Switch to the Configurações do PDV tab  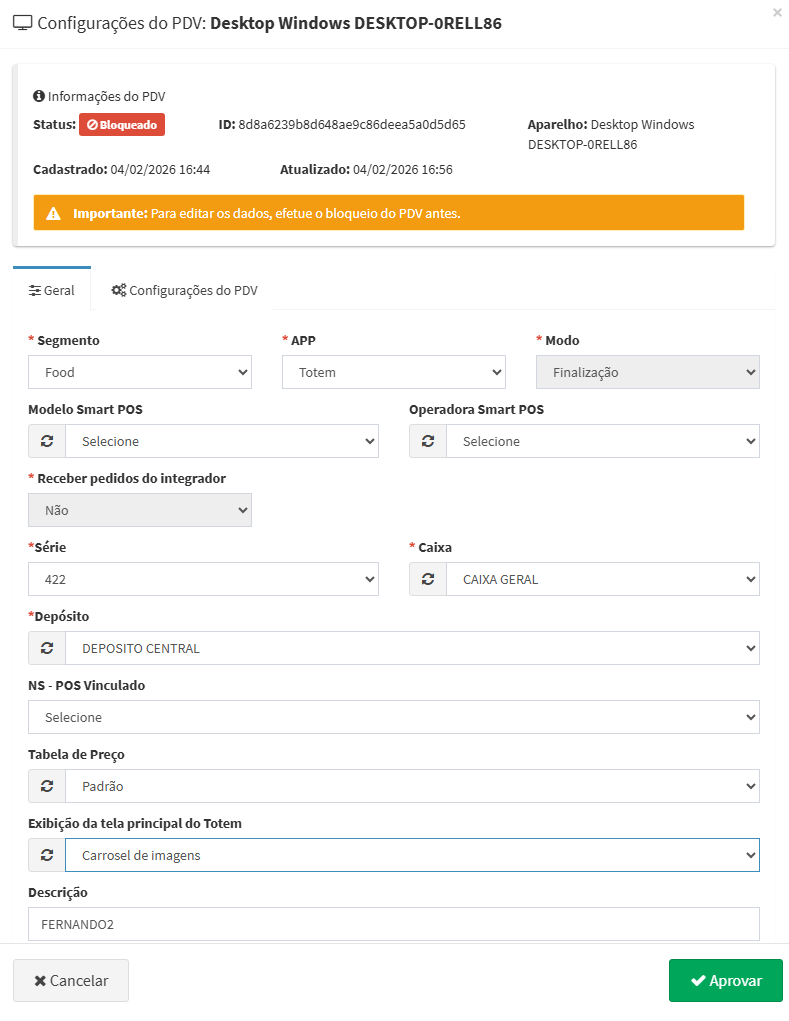pyautogui.click(x=185, y=290)
